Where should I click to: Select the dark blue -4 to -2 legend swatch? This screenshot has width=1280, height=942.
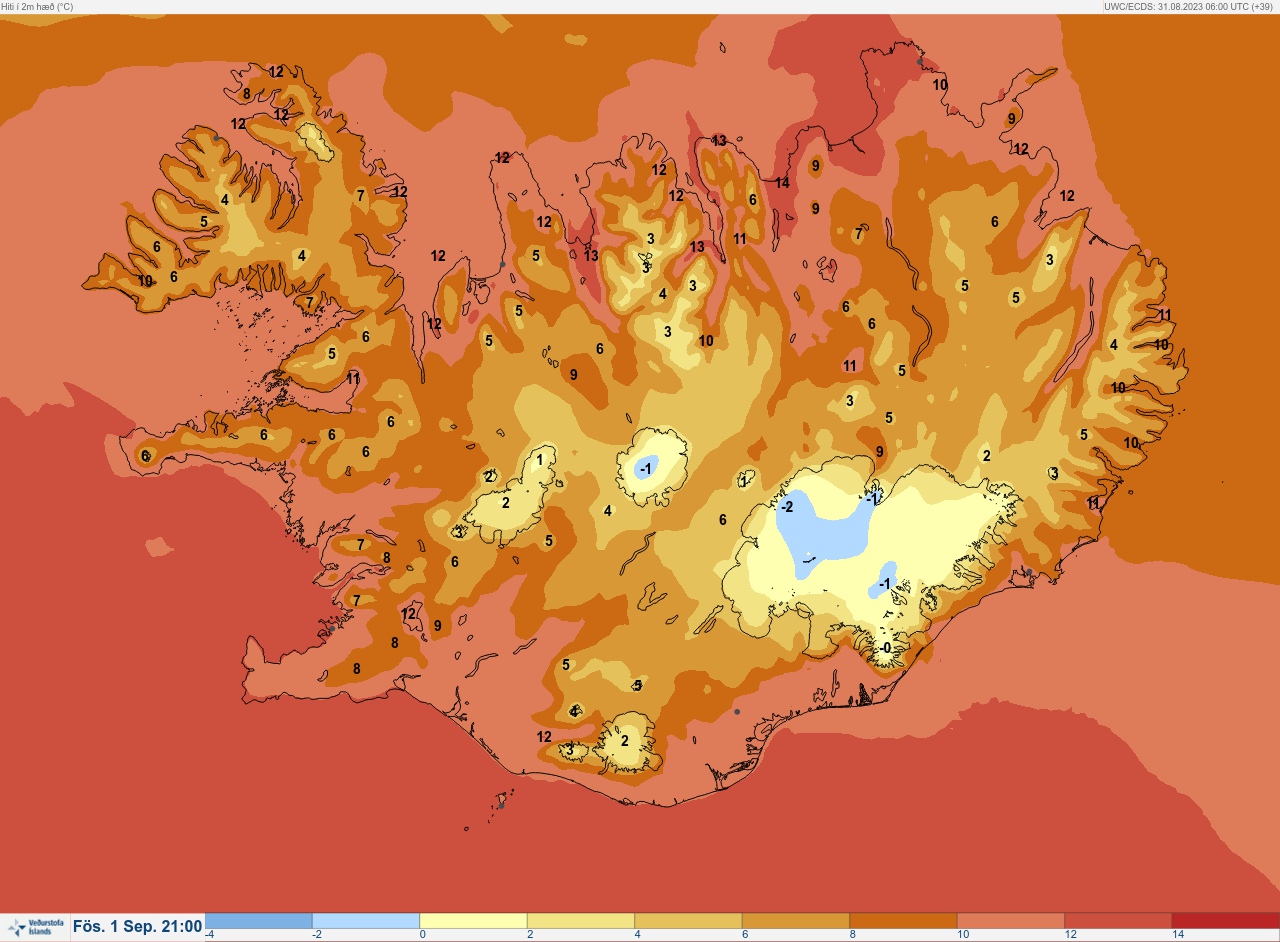(258, 921)
